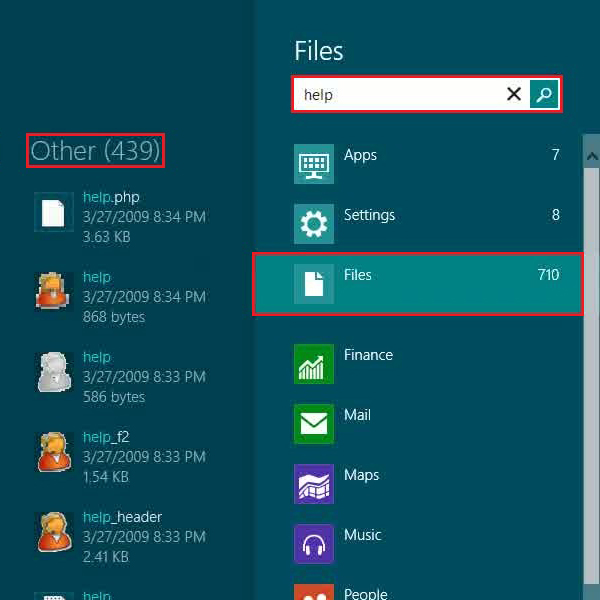600x600 pixels.
Task: Select the People search scope label
Action: [x=365, y=593]
